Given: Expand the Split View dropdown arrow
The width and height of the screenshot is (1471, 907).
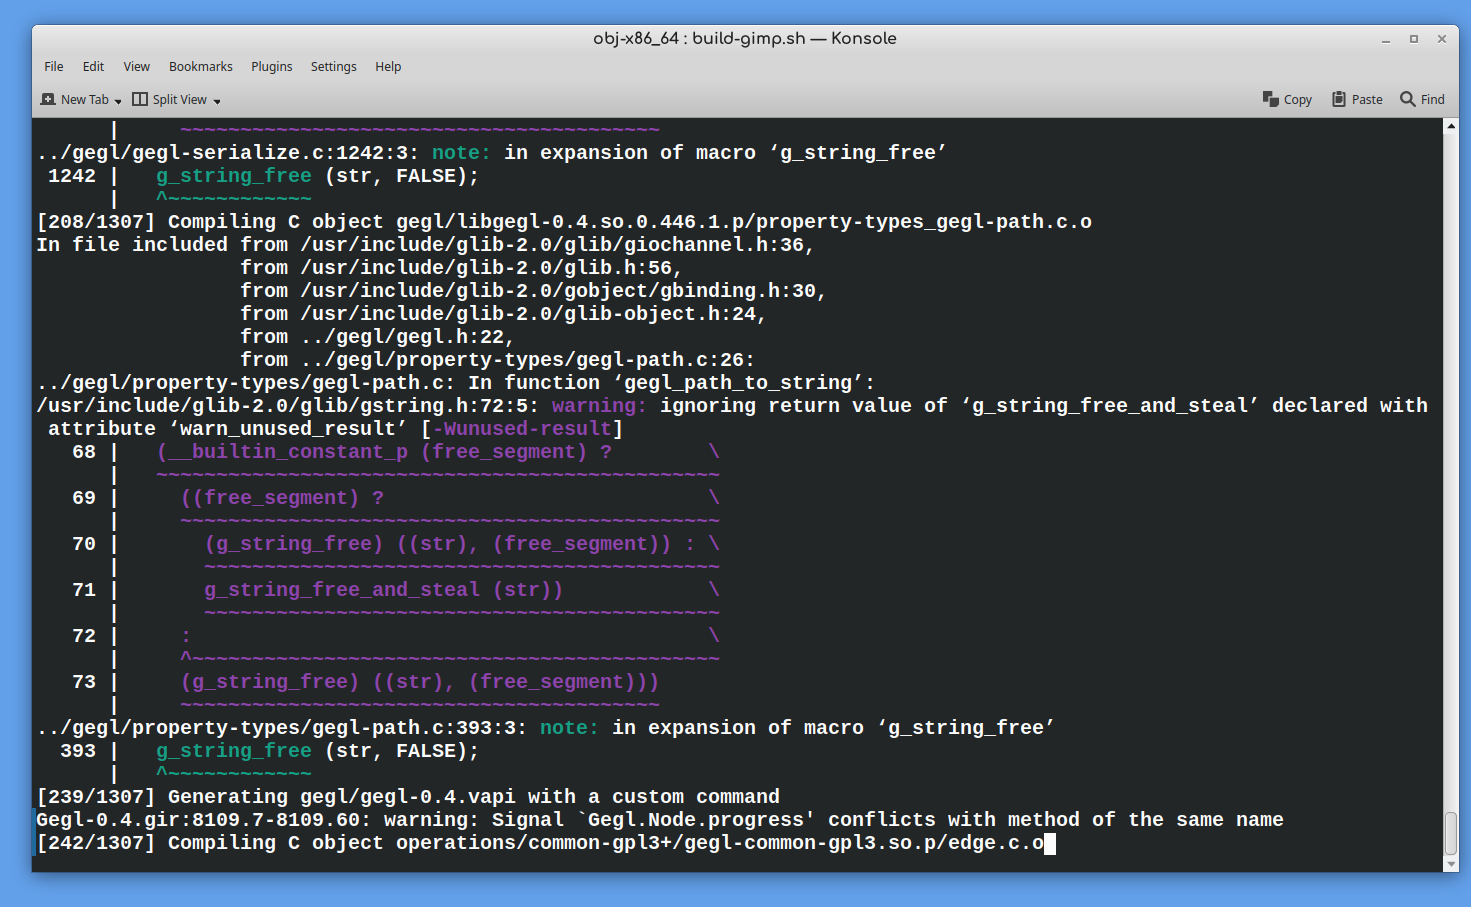Looking at the screenshot, I should [x=217, y=101].
